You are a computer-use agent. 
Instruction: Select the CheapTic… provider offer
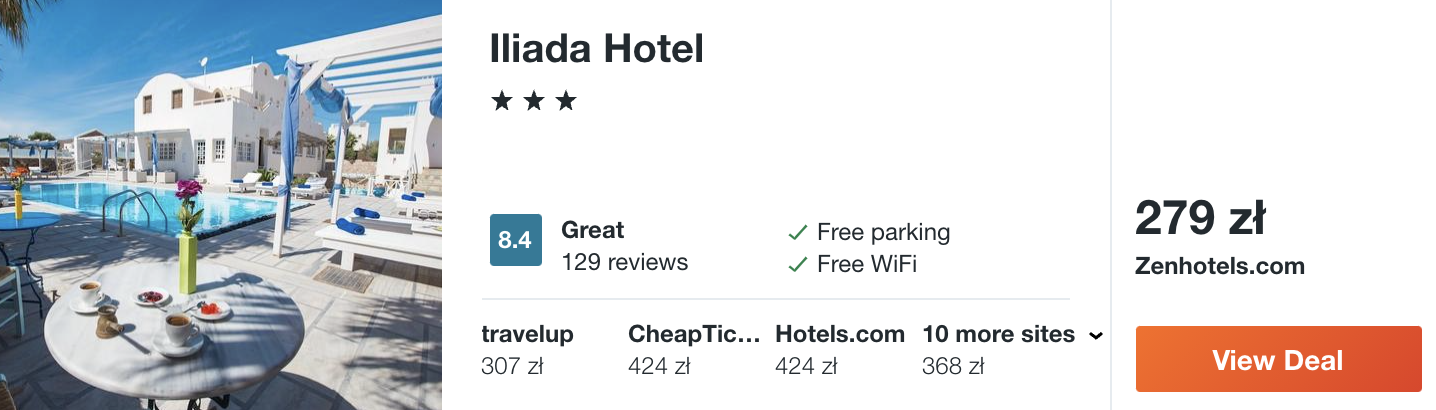[x=694, y=334]
